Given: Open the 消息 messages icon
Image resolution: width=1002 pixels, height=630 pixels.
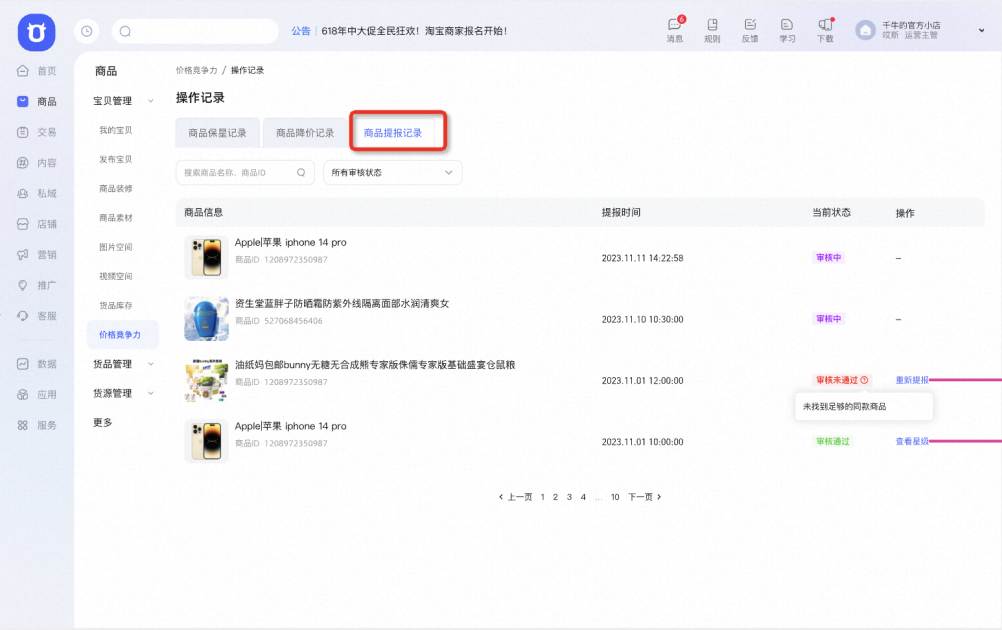Looking at the screenshot, I should point(675,26).
